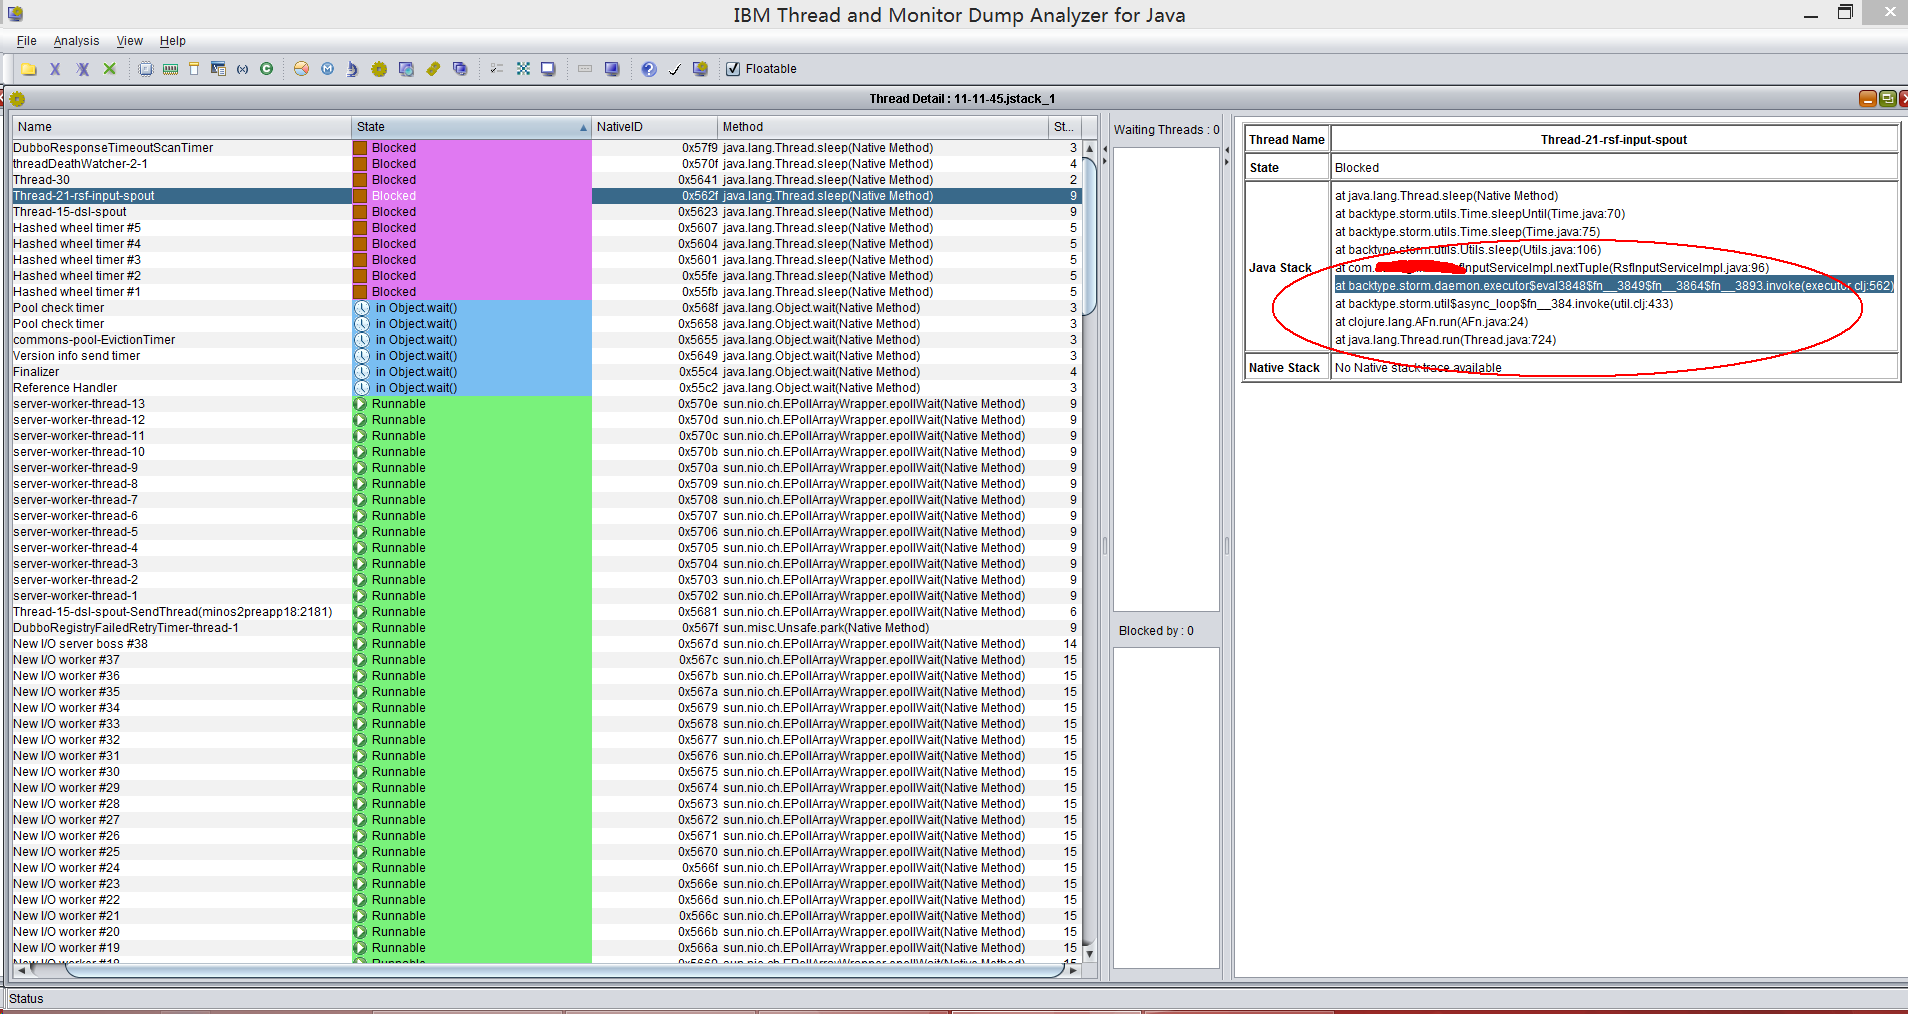Click the CPU chip toolbar icon
1908x1014 pixels.
tap(146, 69)
